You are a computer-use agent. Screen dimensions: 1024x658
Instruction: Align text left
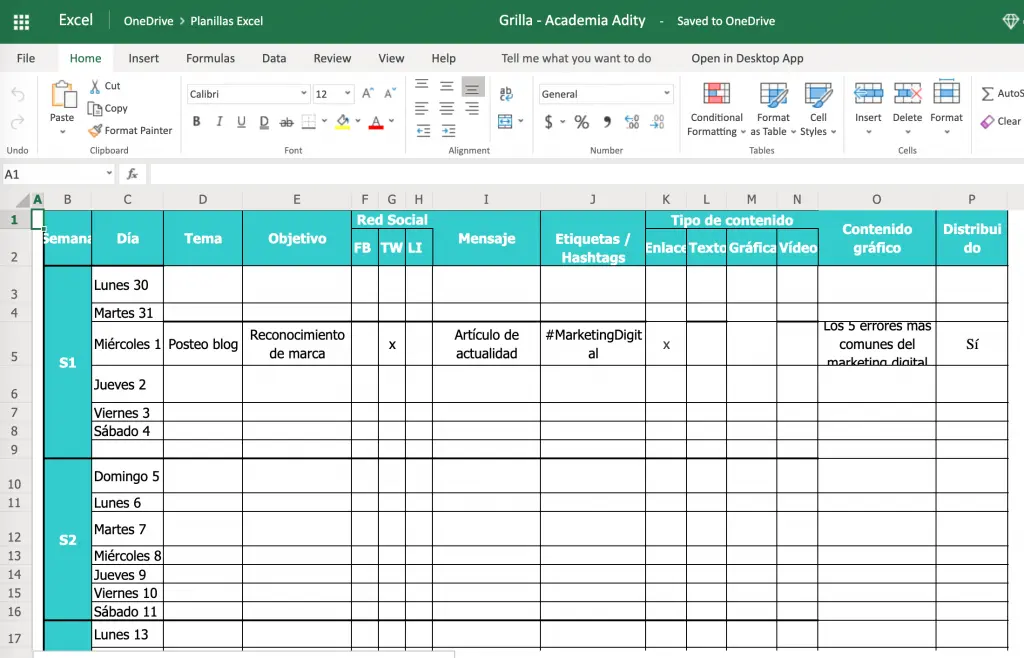(422, 108)
